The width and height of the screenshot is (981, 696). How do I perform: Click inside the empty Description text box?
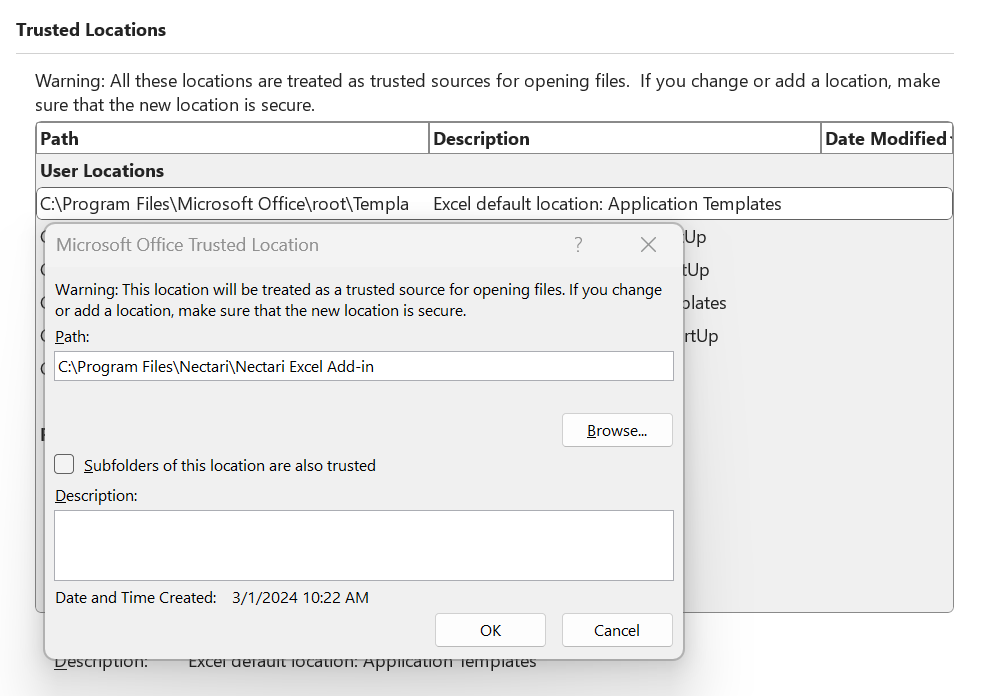pyautogui.click(x=363, y=545)
